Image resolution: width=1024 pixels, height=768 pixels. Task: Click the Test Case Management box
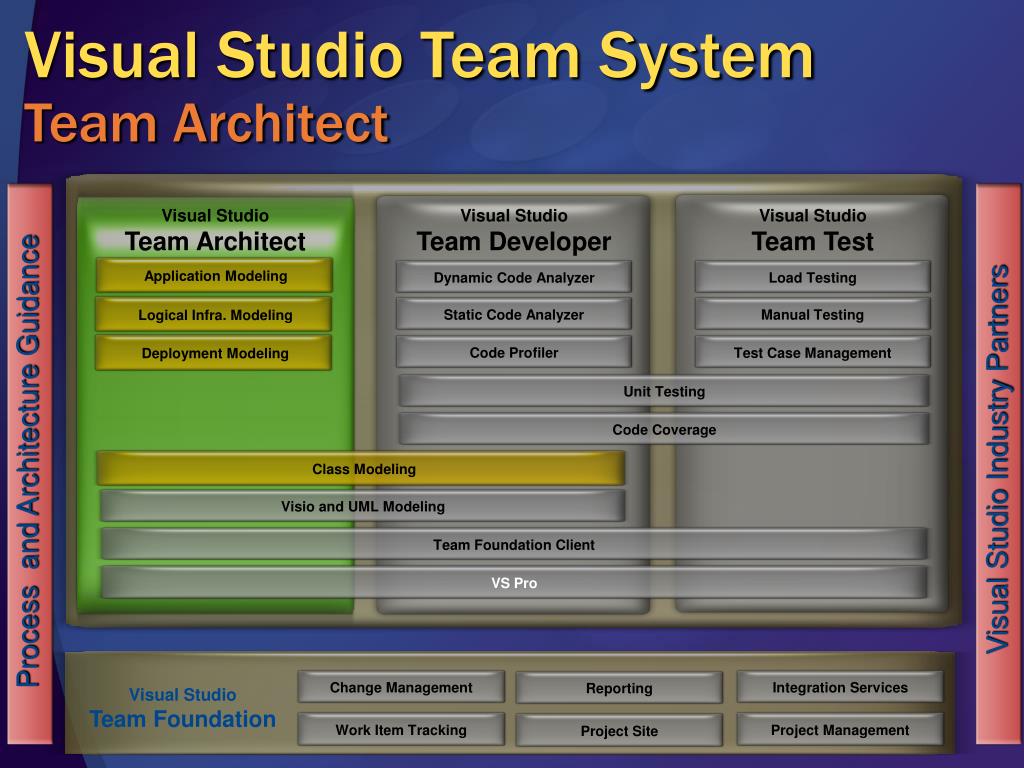[x=812, y=353]
